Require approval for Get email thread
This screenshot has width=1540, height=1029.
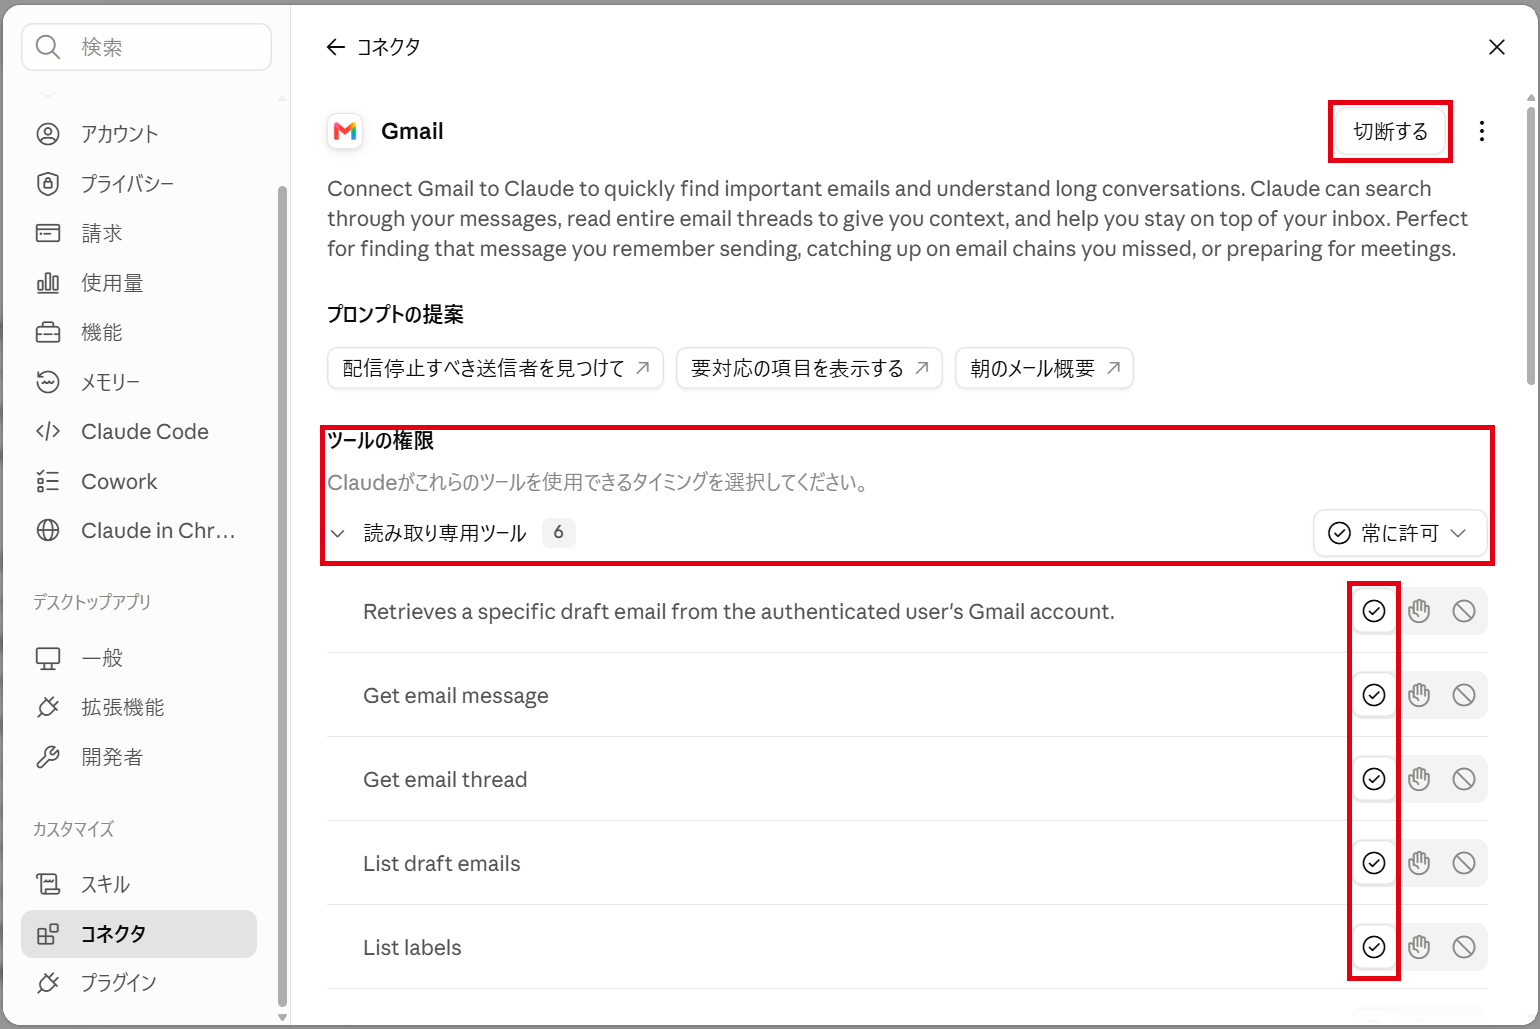pos(1419,779)
